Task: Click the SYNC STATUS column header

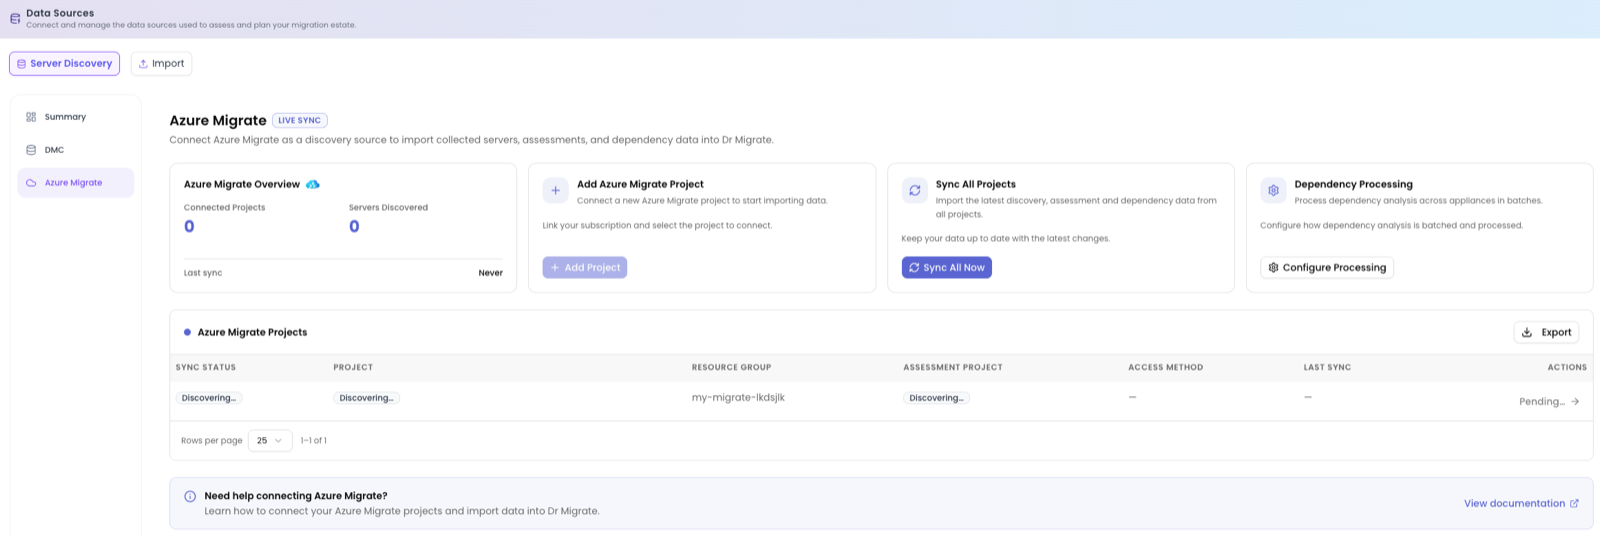Action: point(206,367)
